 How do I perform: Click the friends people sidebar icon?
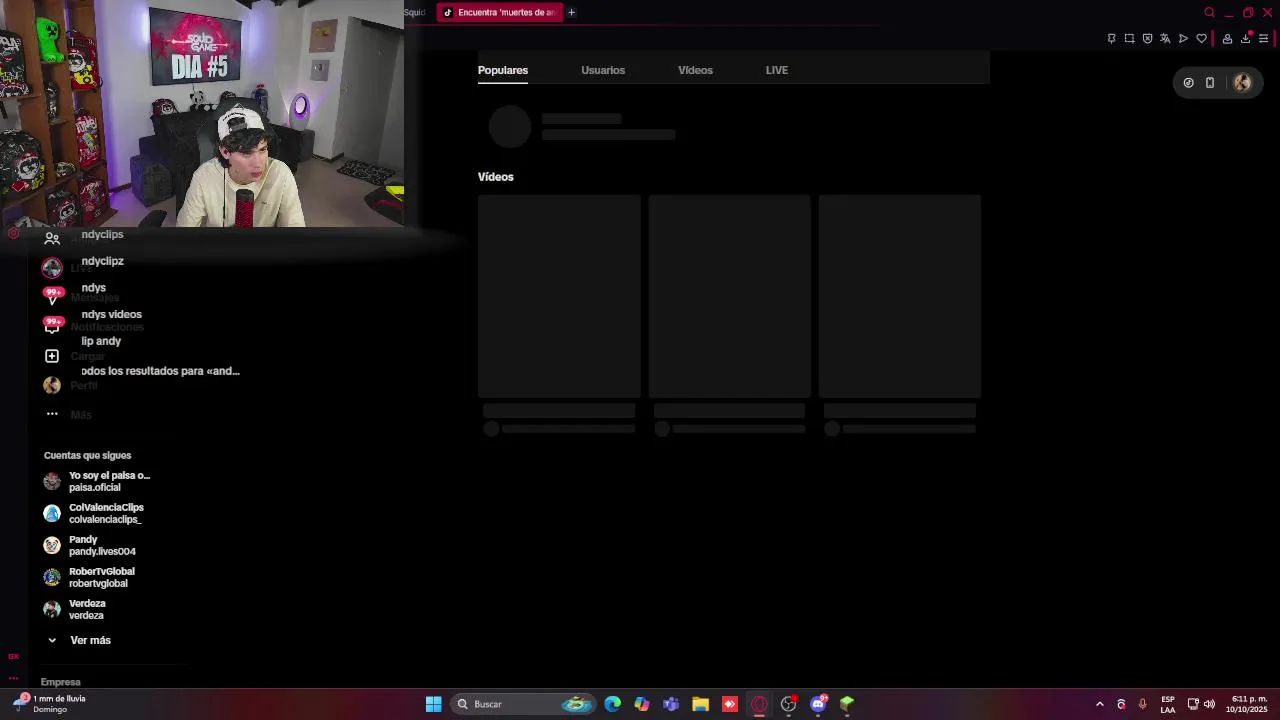[52, 238]
